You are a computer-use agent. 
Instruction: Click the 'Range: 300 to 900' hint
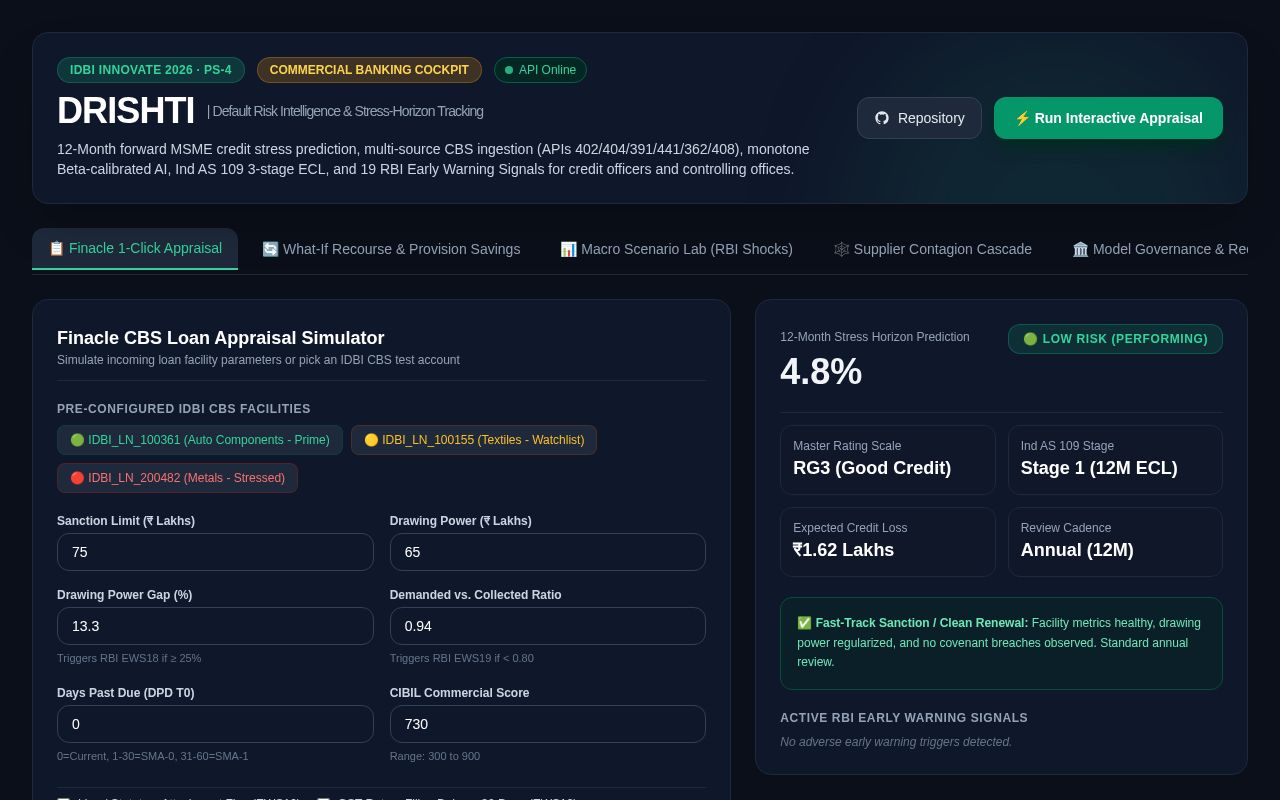pyautogui.click(x=435, y=756)
